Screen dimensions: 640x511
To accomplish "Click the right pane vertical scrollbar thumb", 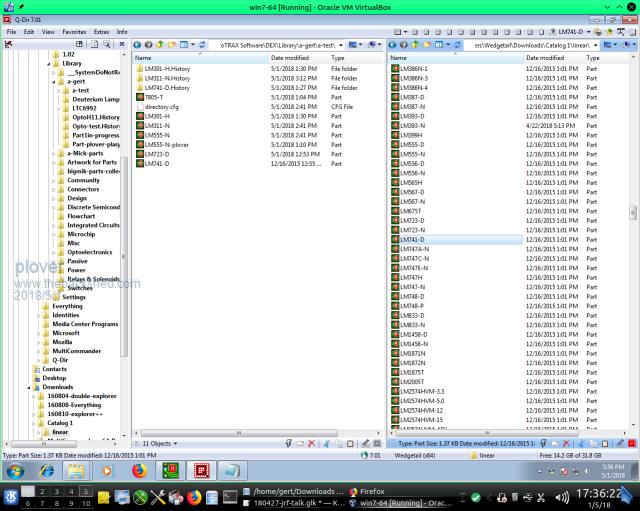I will 633,213.
